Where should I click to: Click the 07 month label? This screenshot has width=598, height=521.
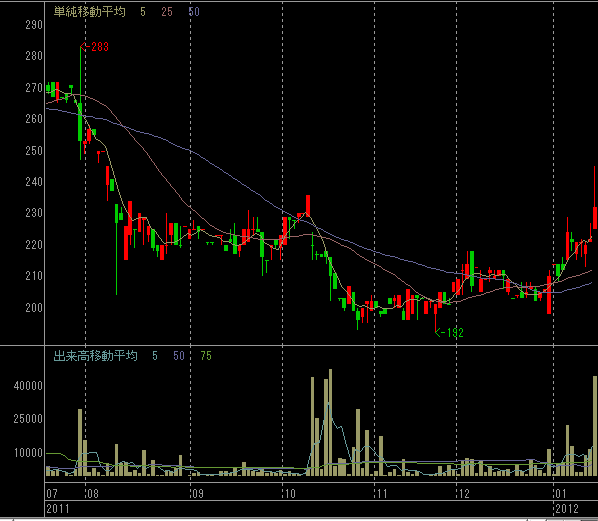coord(52,494)
